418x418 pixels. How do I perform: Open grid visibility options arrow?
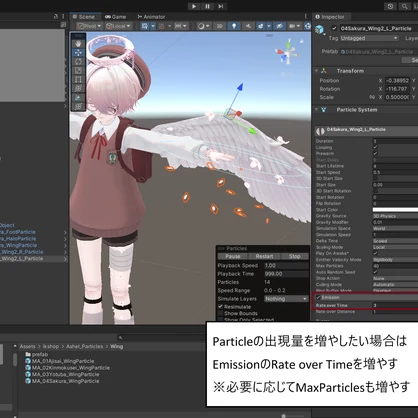pos(153,26)
